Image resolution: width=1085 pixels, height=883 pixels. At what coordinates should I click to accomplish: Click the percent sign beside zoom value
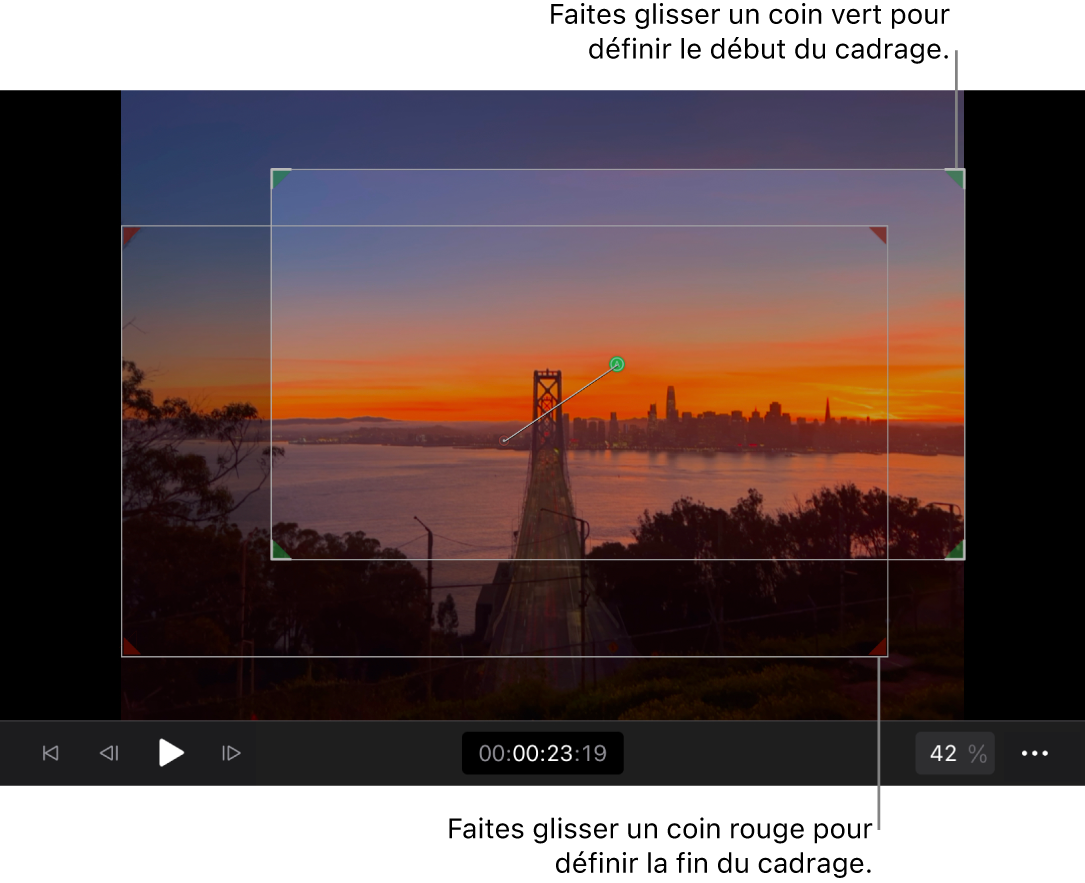click(x=977, y=753)
